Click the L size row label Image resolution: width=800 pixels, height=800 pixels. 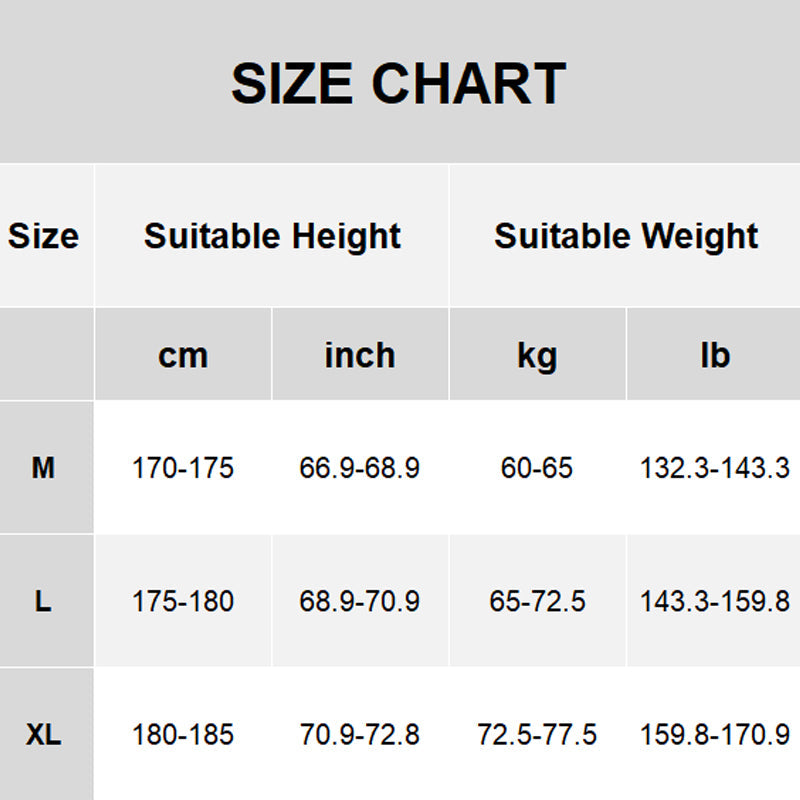pyautogui.click(x=43, y=601)
